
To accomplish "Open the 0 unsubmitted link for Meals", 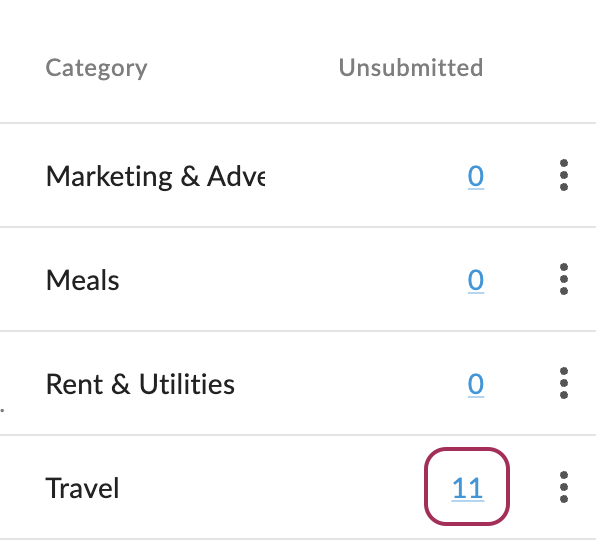I will 476,280.
